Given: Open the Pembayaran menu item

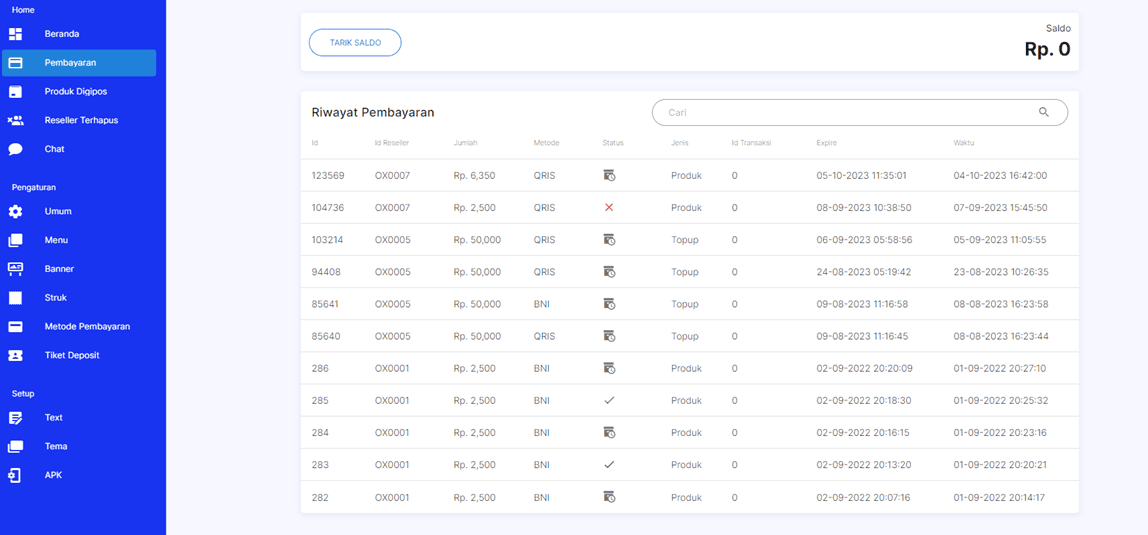Looking at the screenshot, I should (x=70, y=63).
